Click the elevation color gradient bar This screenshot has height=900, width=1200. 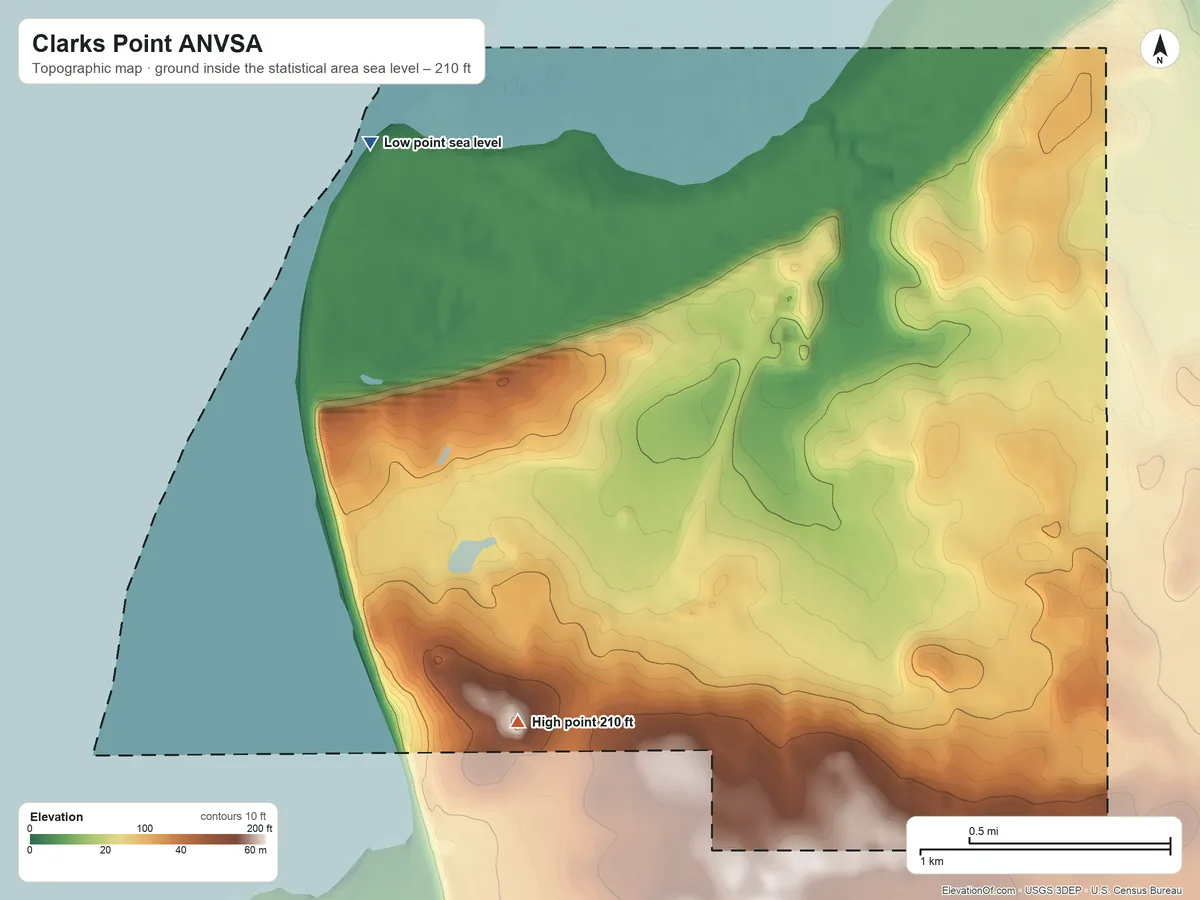(148, 839)
